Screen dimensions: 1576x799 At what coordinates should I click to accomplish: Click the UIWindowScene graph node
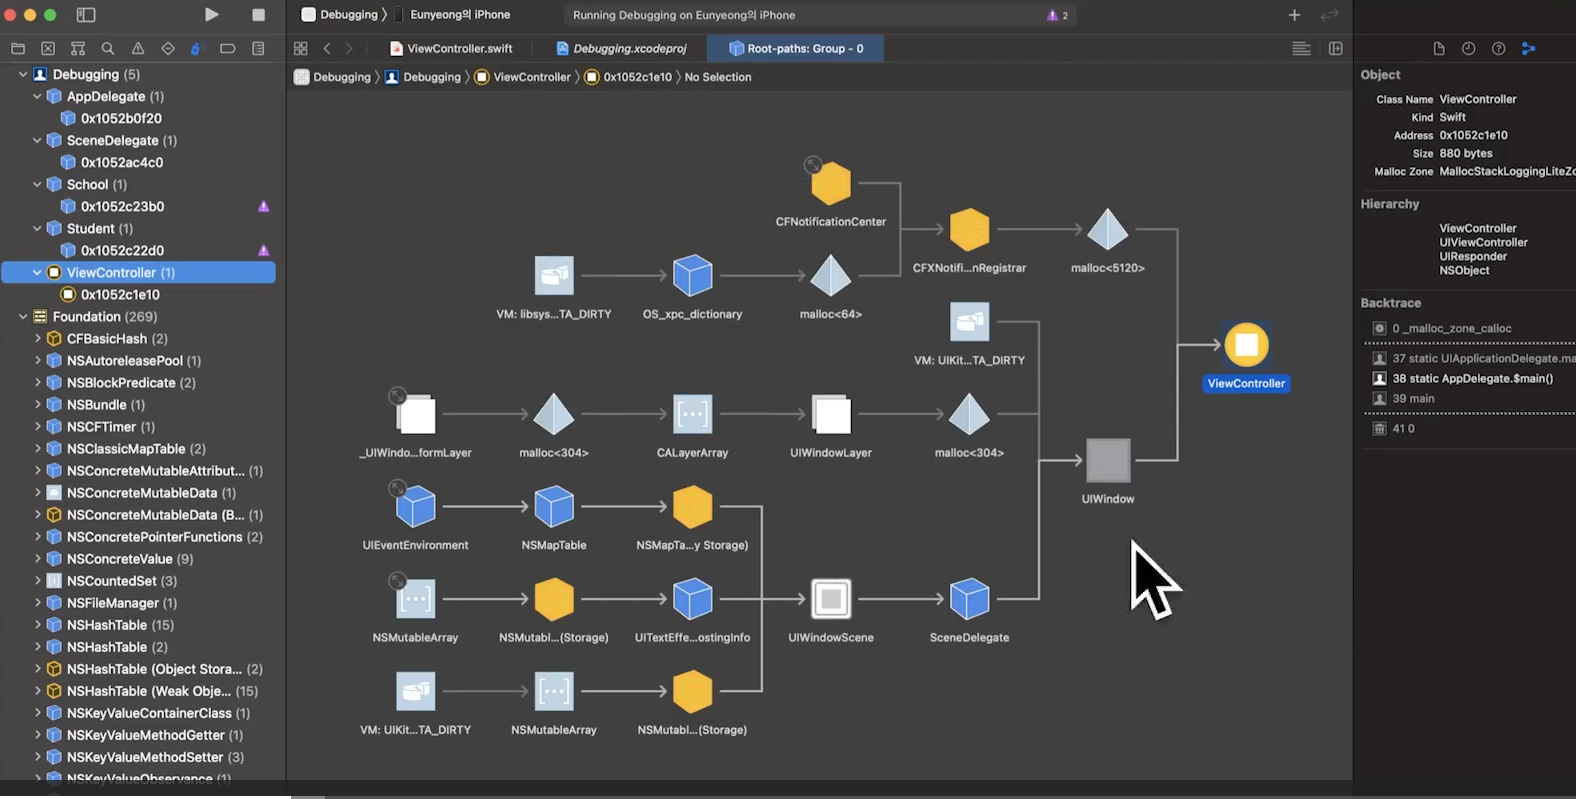831,599
